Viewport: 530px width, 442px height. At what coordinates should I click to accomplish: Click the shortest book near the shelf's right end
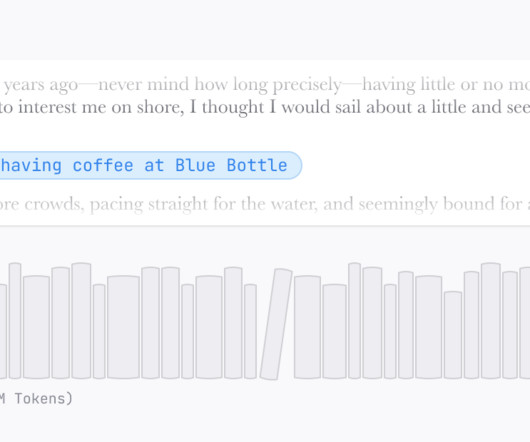click(453, 335)
